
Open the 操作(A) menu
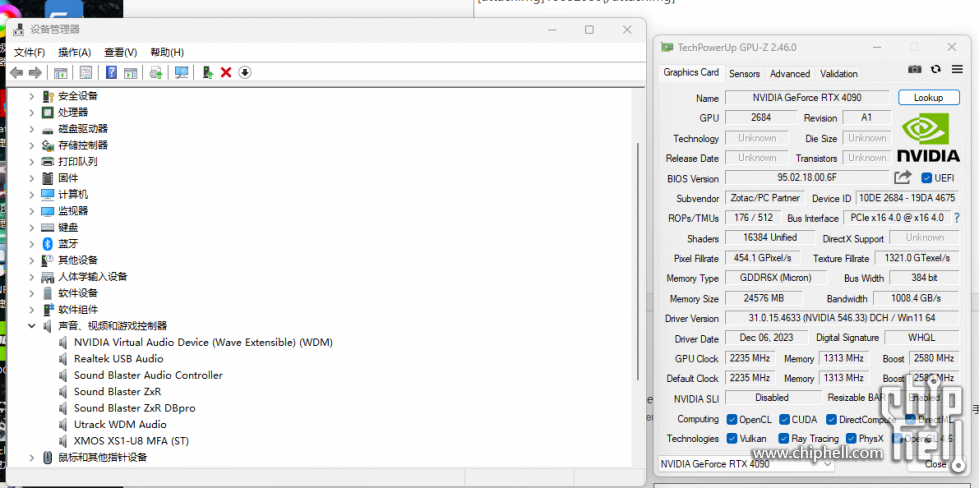74,52
